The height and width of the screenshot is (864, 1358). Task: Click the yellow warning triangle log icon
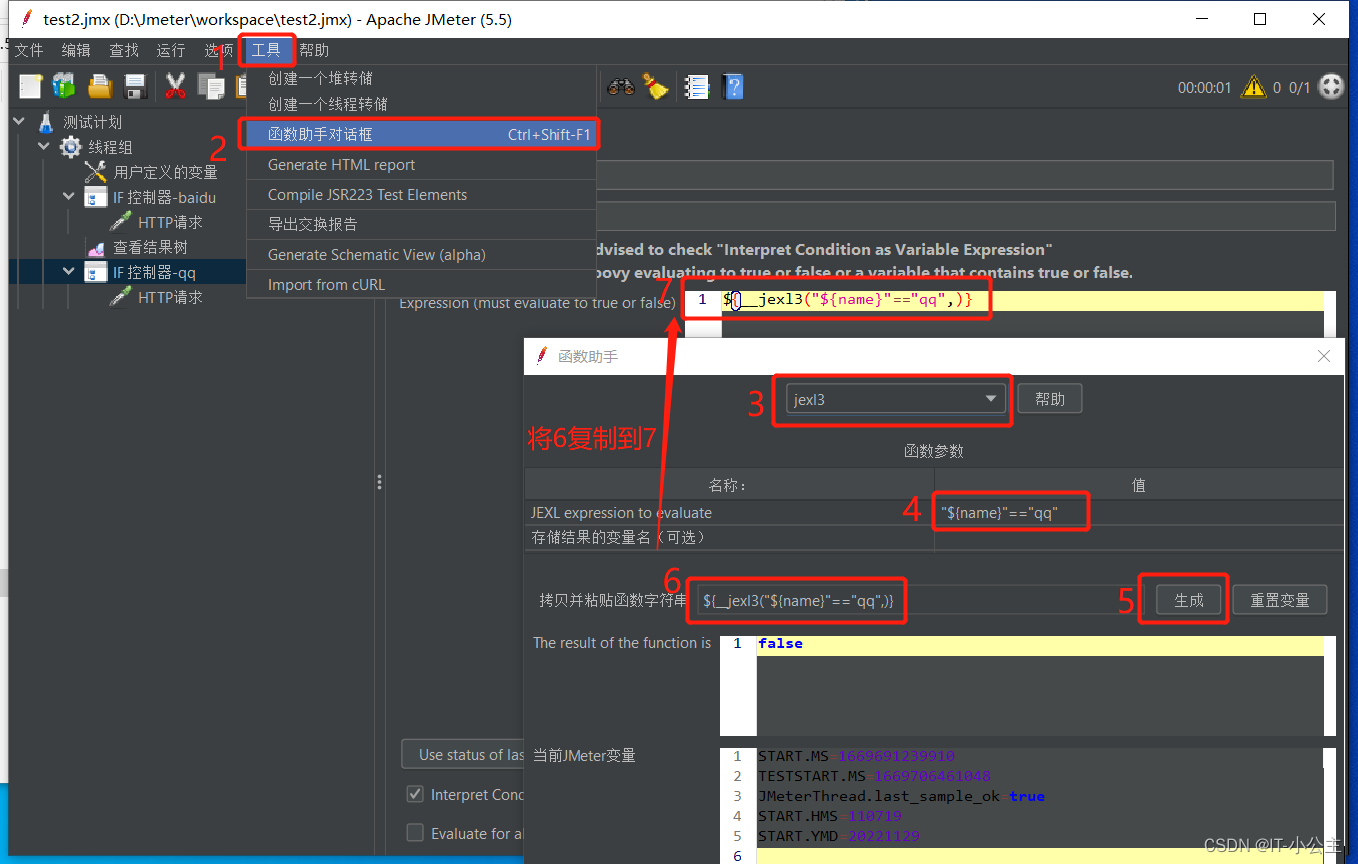tap(1253, 87)
